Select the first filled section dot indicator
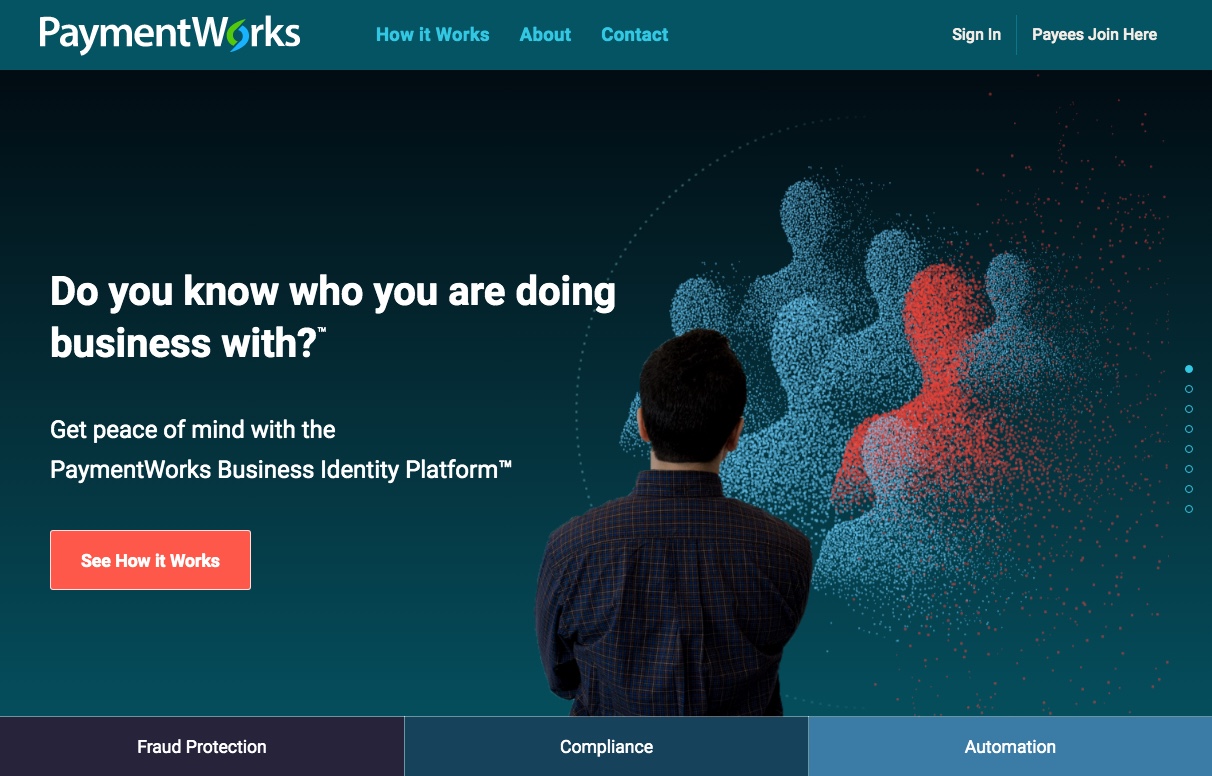Viewport: 1212px width, 776px height. tap(1189, 369)
